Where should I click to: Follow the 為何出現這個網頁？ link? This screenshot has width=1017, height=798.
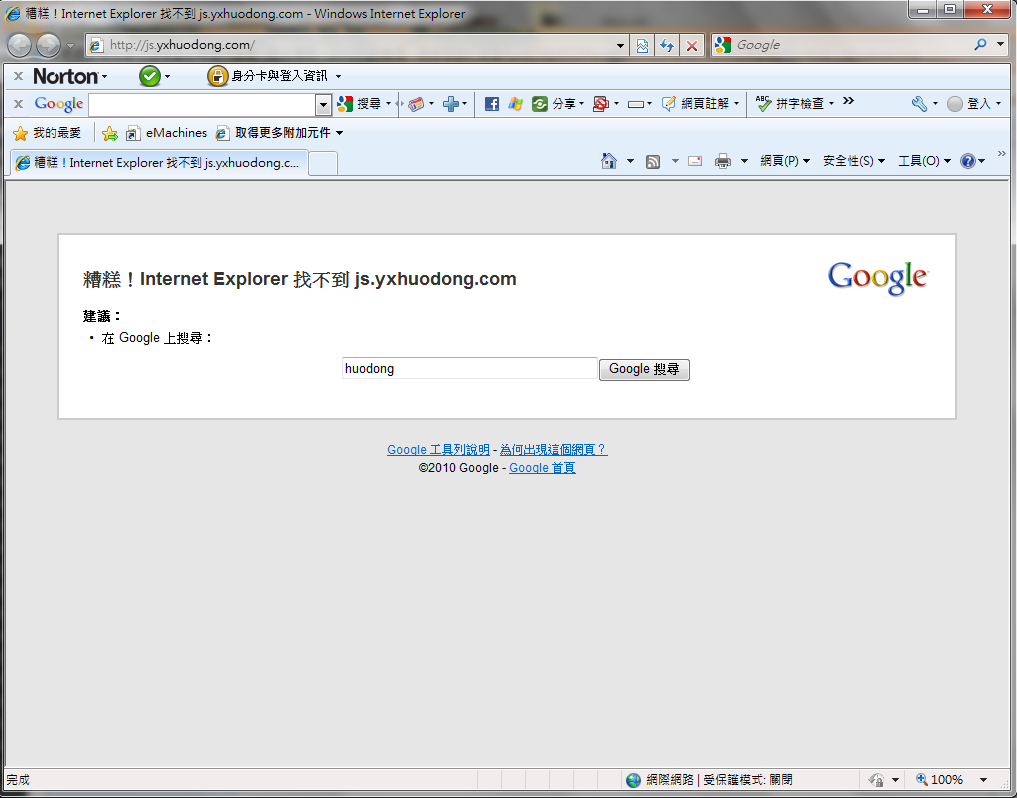pyautogui.click(x=553, y=450)
